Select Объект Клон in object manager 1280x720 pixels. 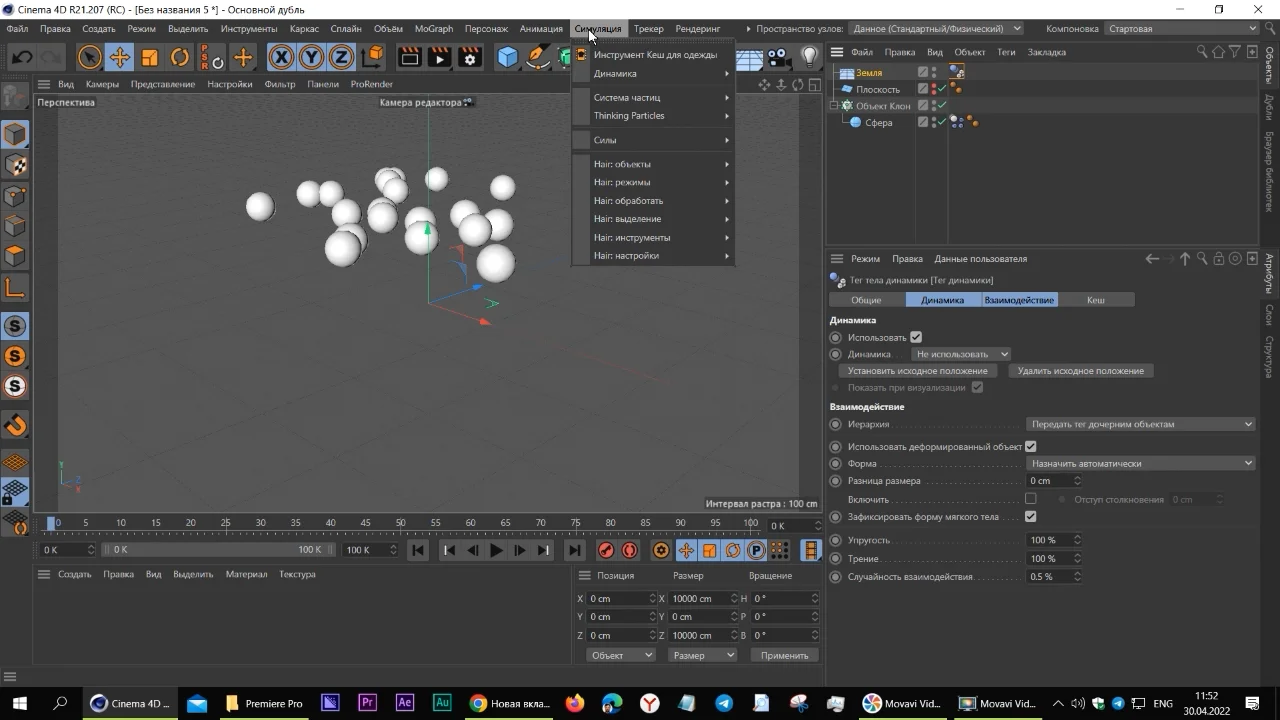tap(883, 105)
